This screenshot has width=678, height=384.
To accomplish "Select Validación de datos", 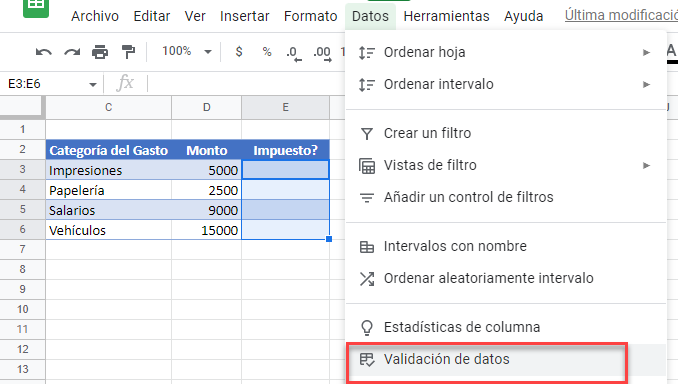I will click(x=506, y=359).
